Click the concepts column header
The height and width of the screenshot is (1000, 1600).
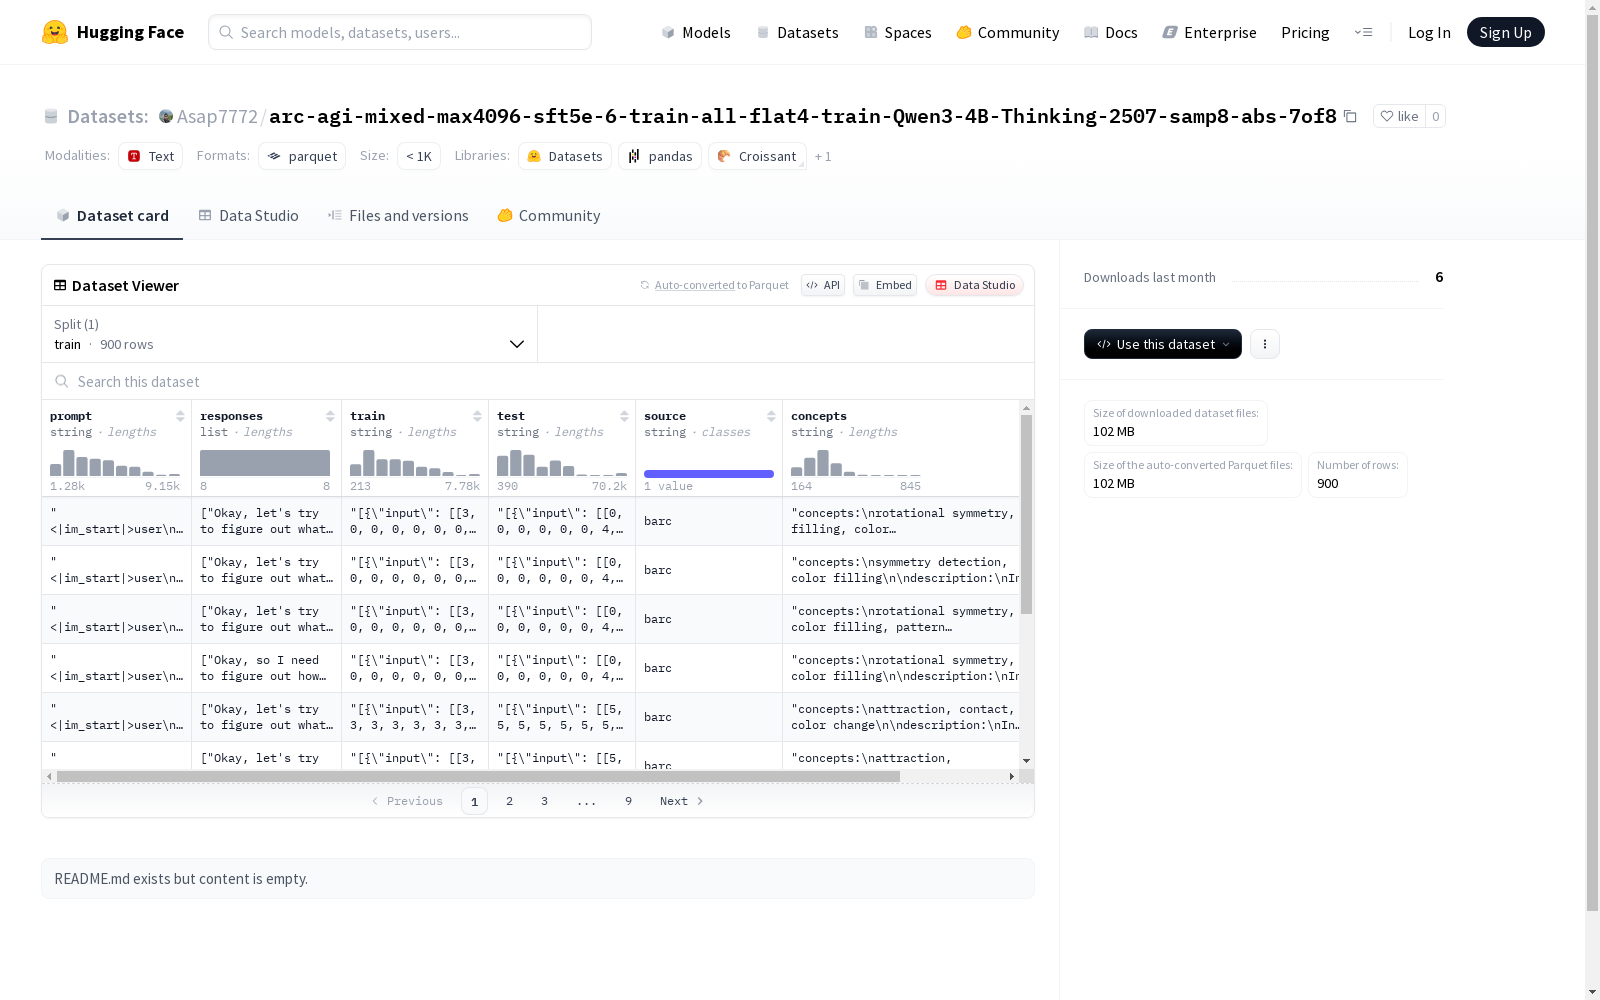click(x=819, y=416)
